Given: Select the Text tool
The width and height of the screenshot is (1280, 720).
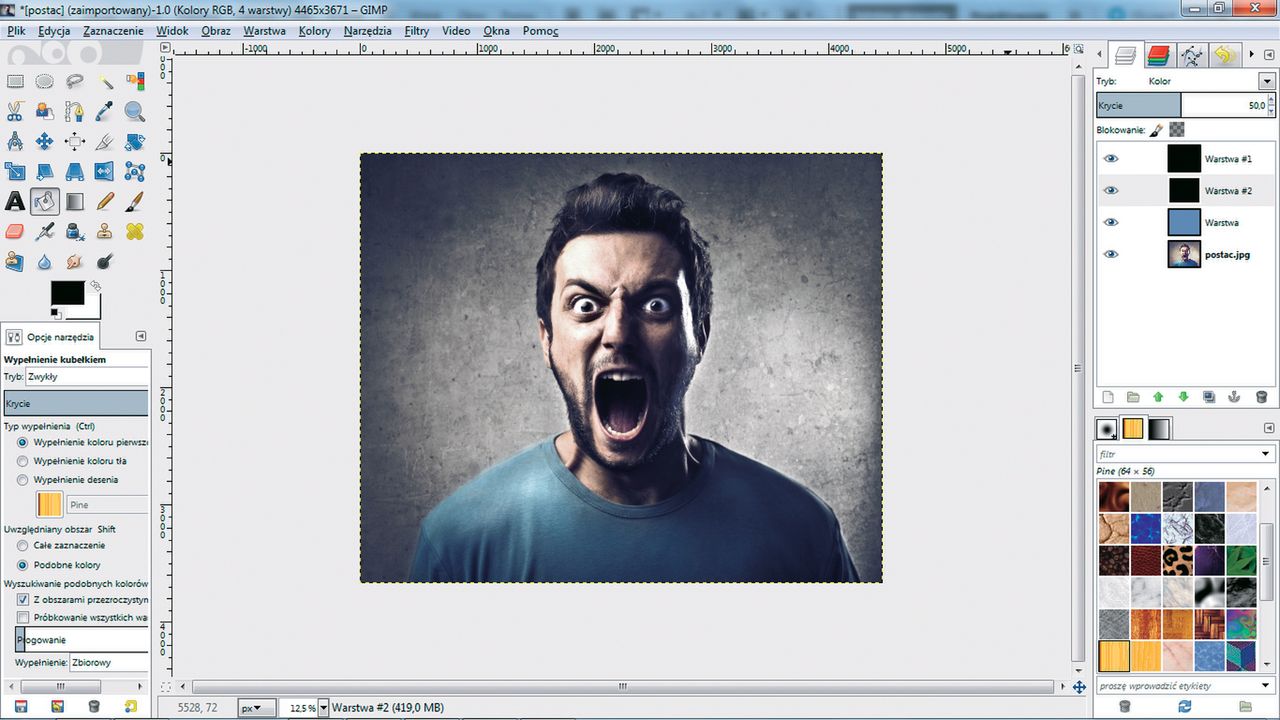Looking at the screenshot, I should [x=15, y=201].
